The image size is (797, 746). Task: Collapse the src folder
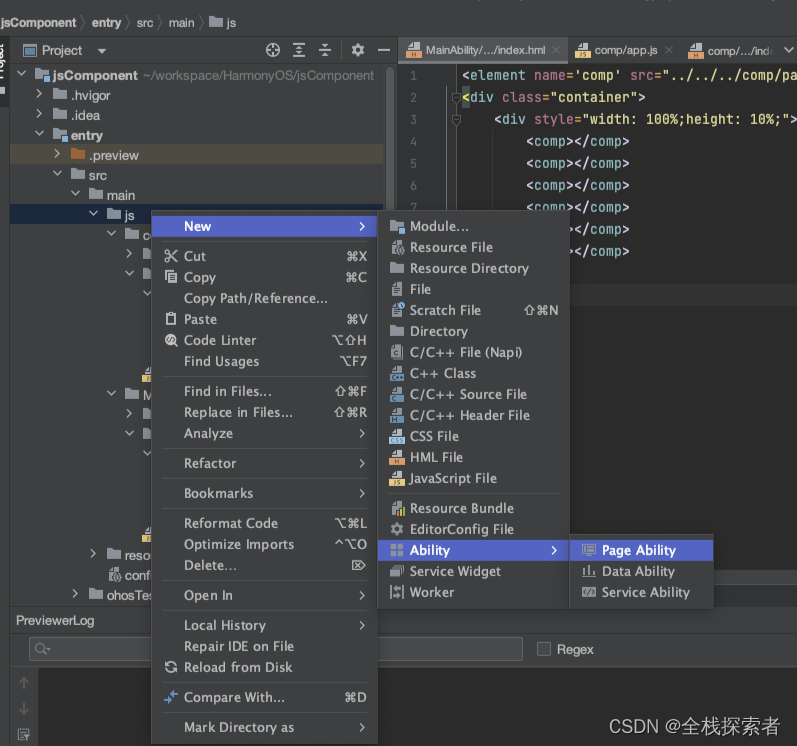57,174
